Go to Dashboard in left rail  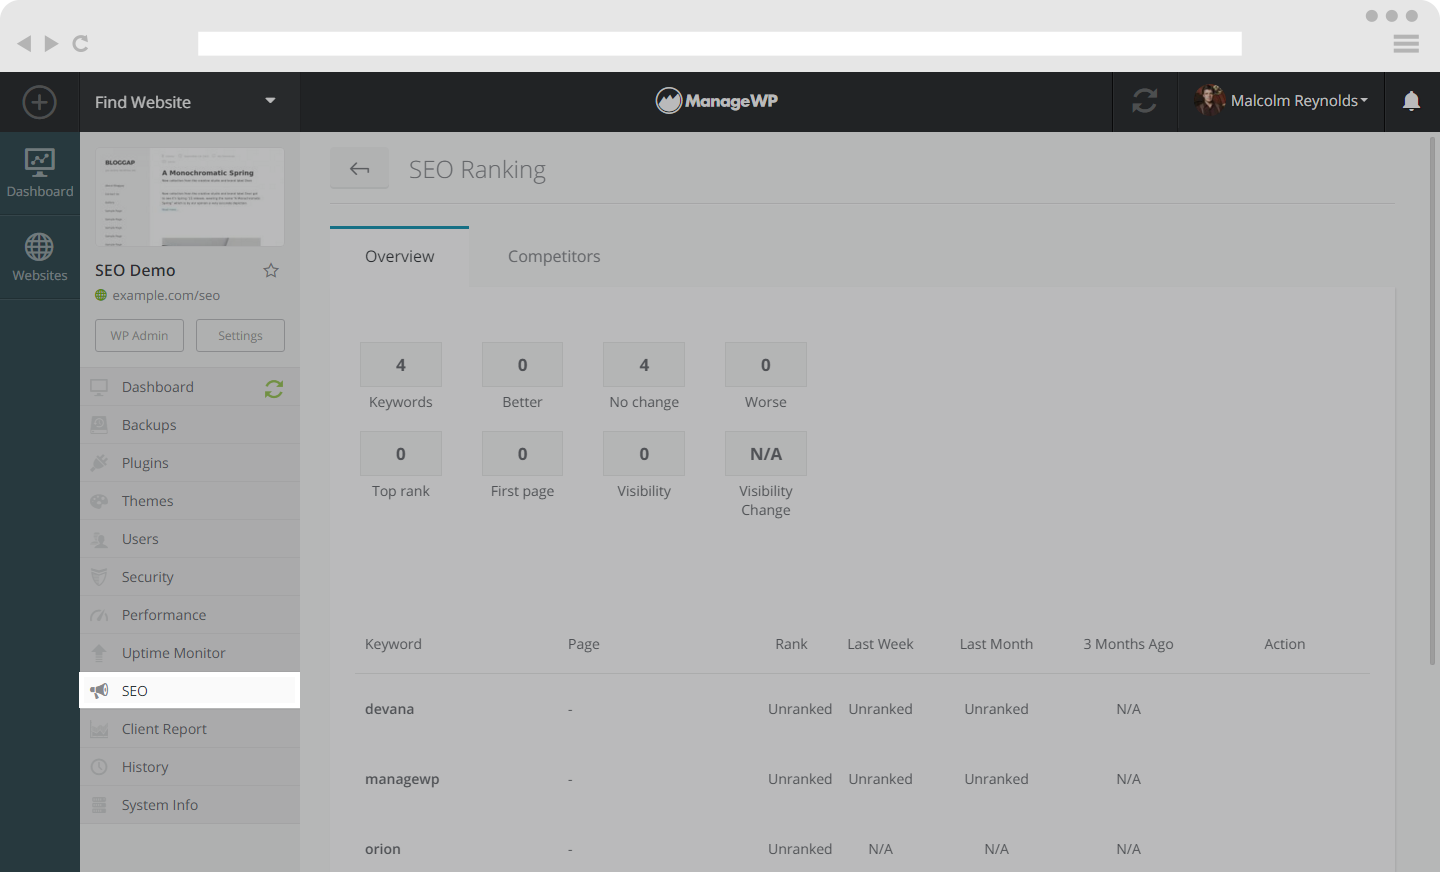coord(40,173)
